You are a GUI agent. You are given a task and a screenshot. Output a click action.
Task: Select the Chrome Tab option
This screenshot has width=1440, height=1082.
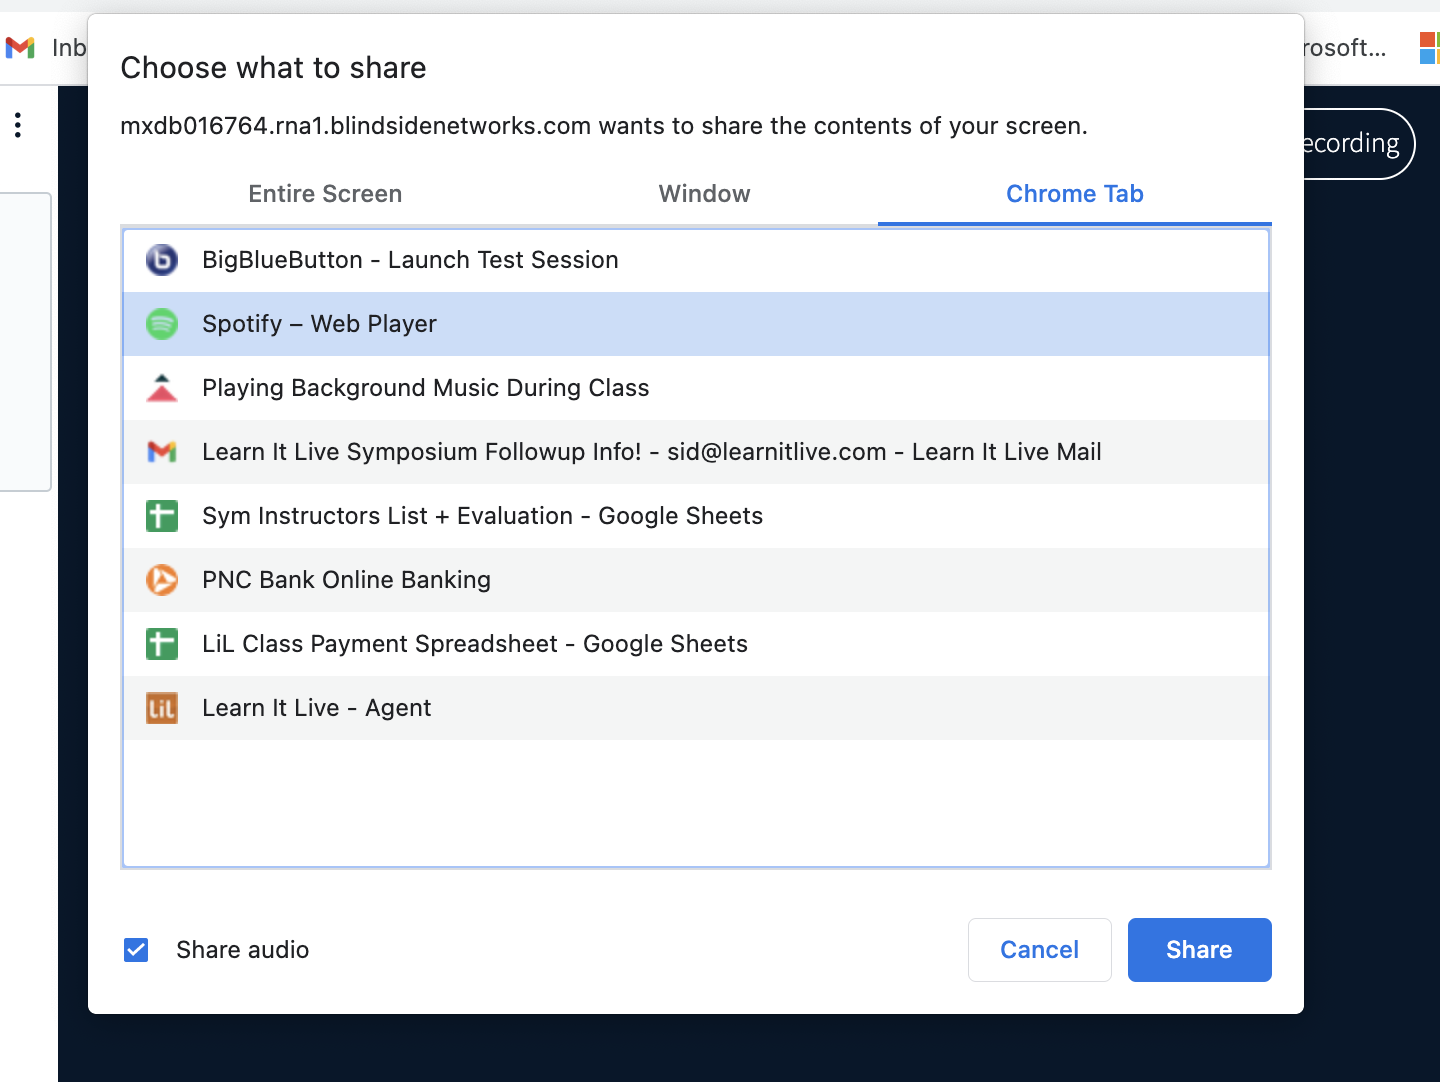coord(1074,194)
